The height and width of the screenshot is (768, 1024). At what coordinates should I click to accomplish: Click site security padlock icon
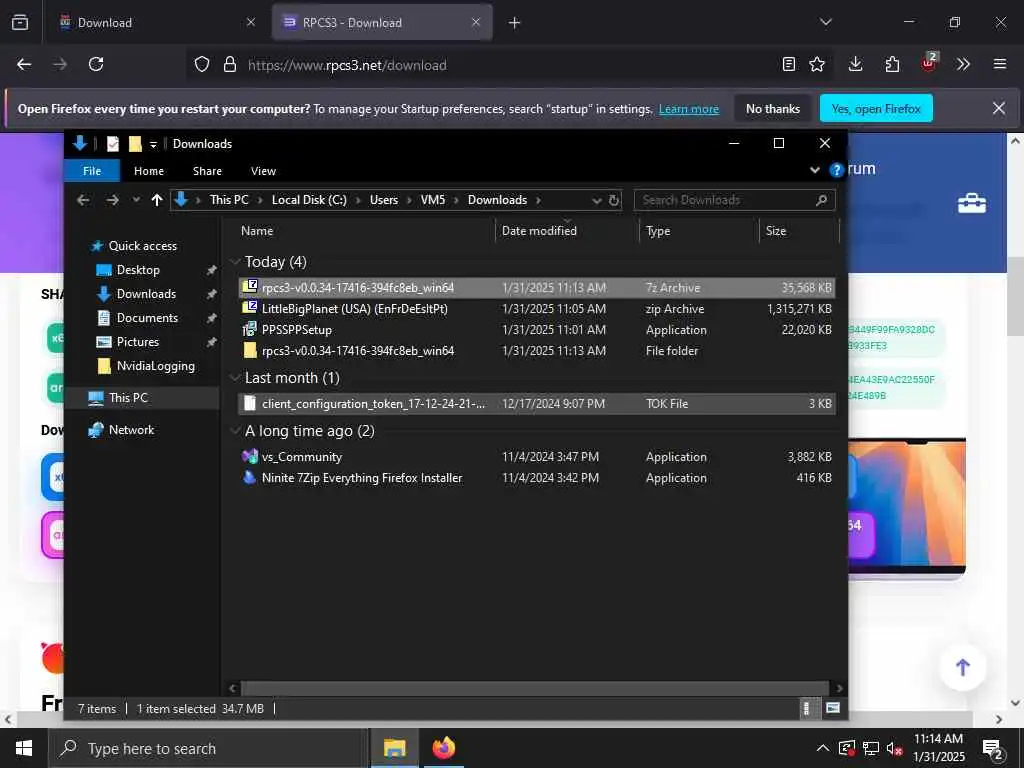[x=229, y=64]
